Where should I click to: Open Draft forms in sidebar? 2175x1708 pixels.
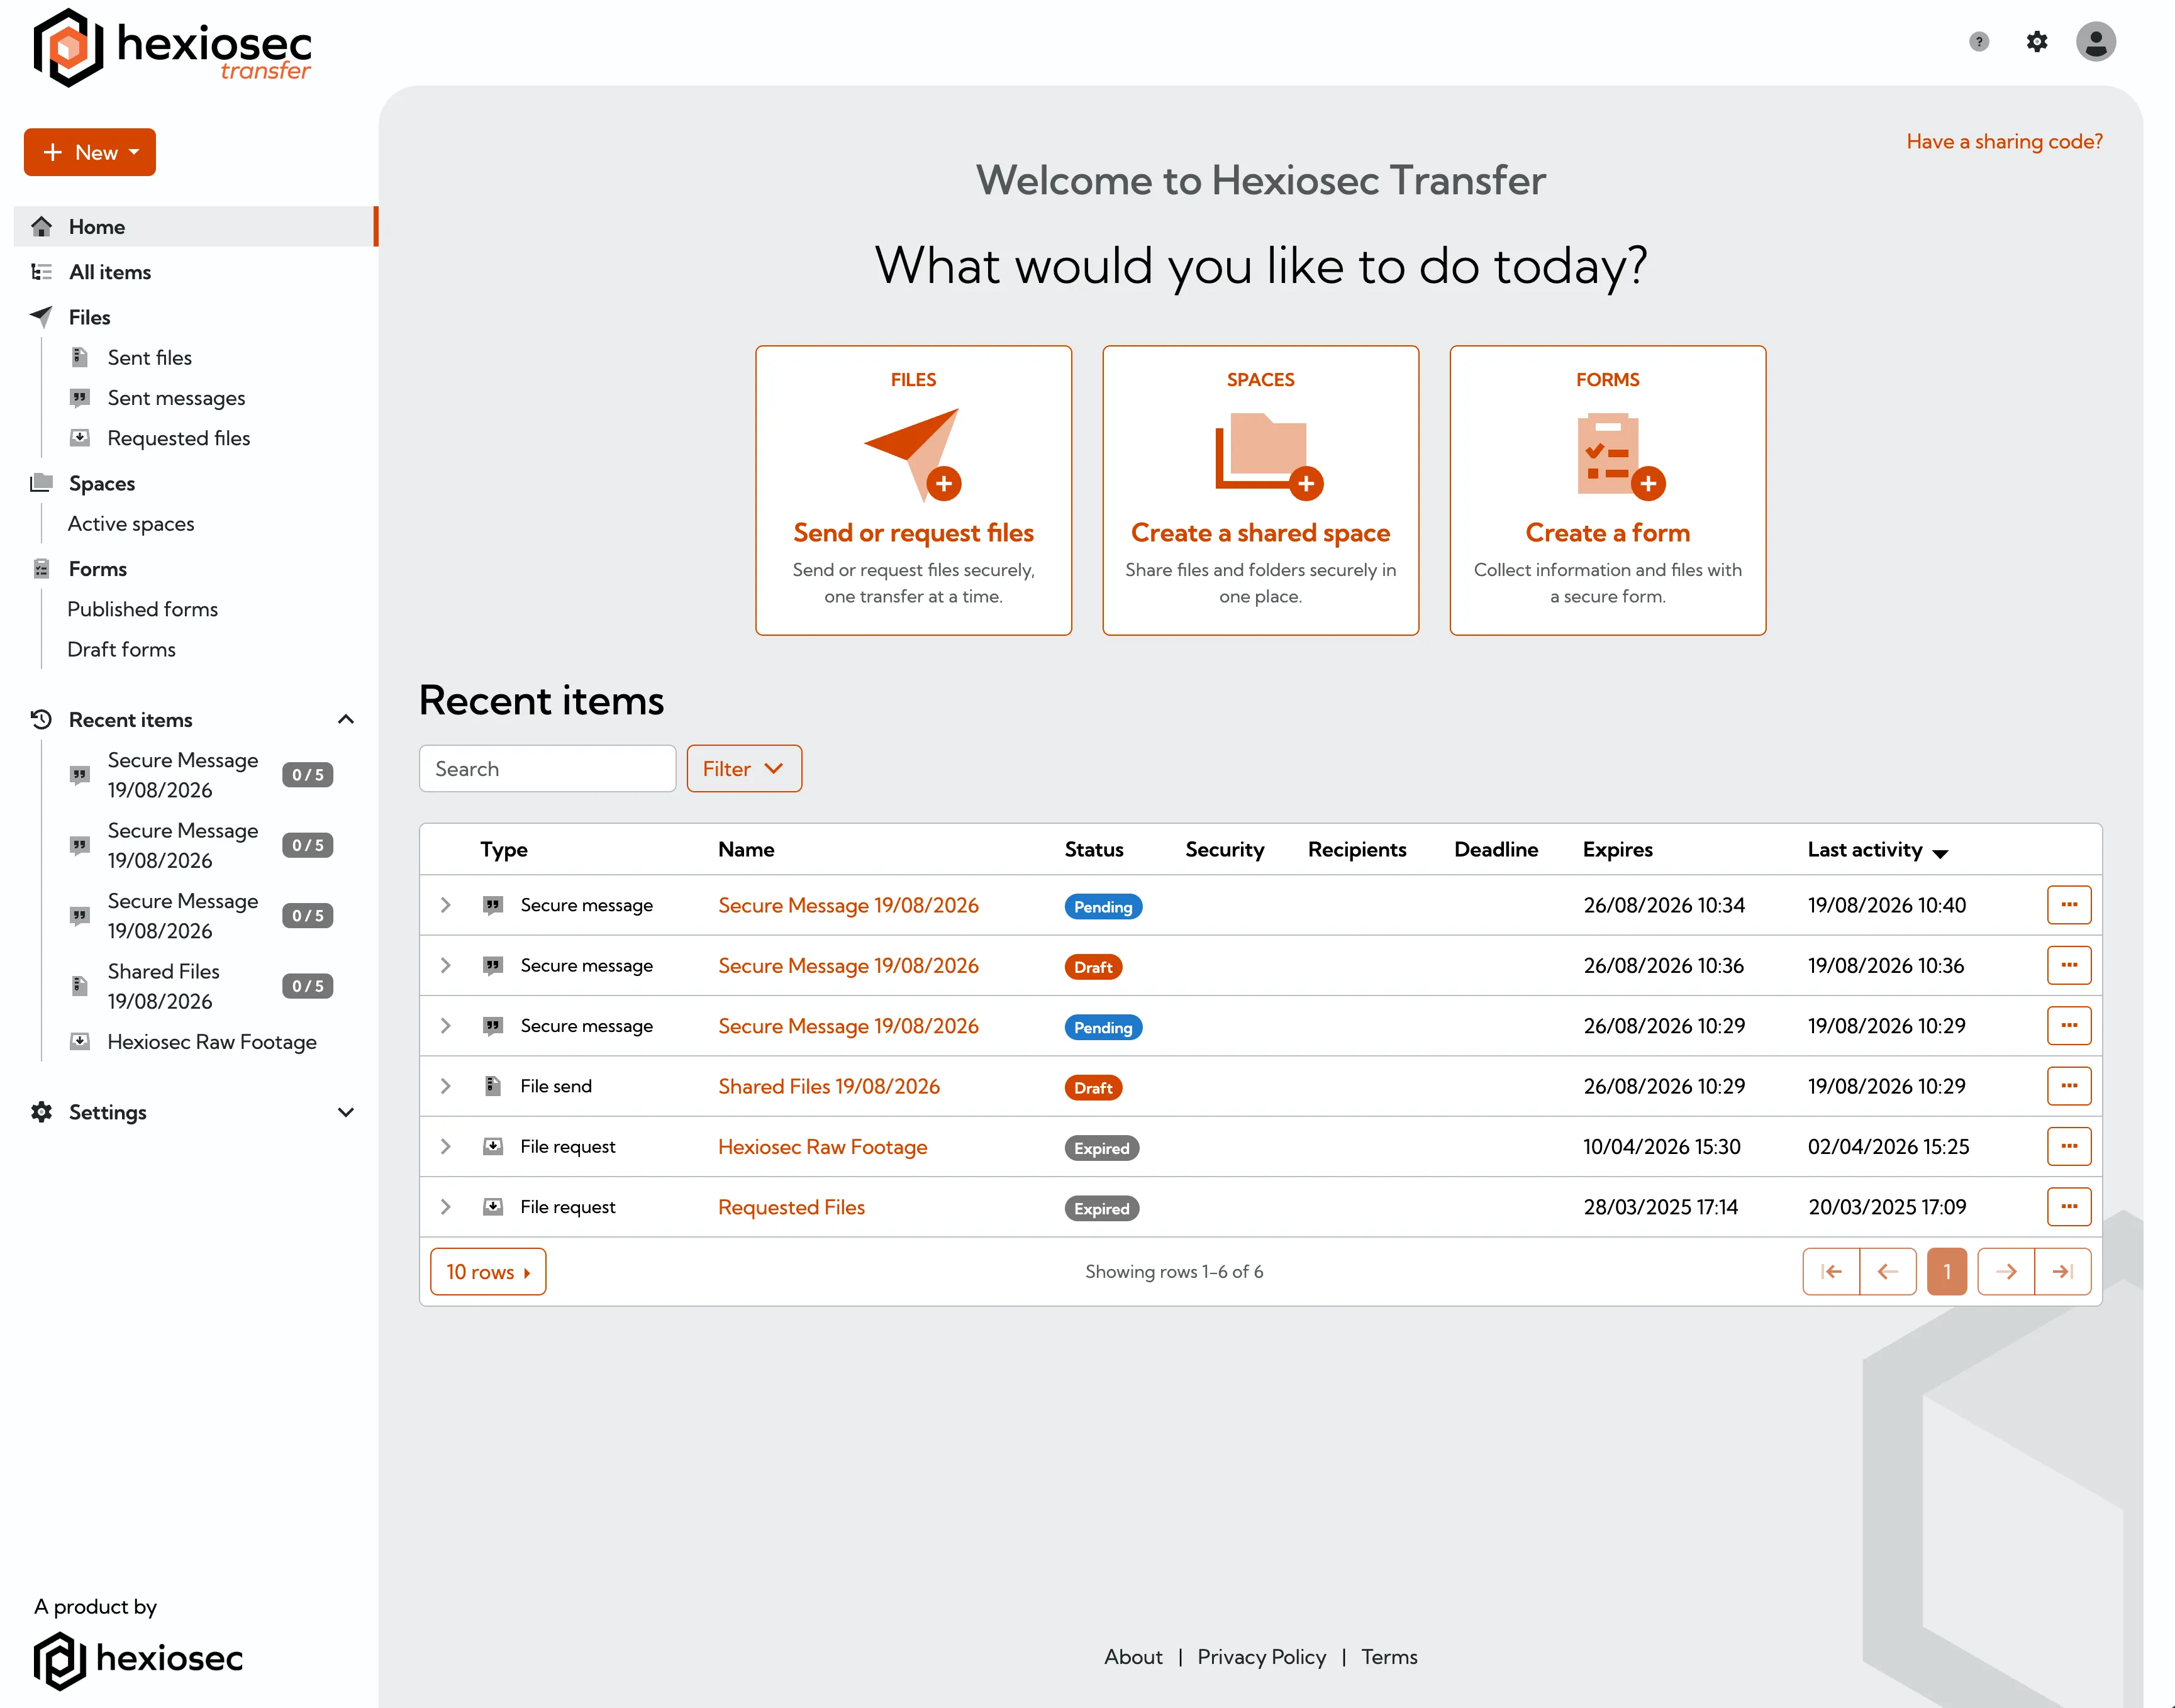tap(121, 649)
